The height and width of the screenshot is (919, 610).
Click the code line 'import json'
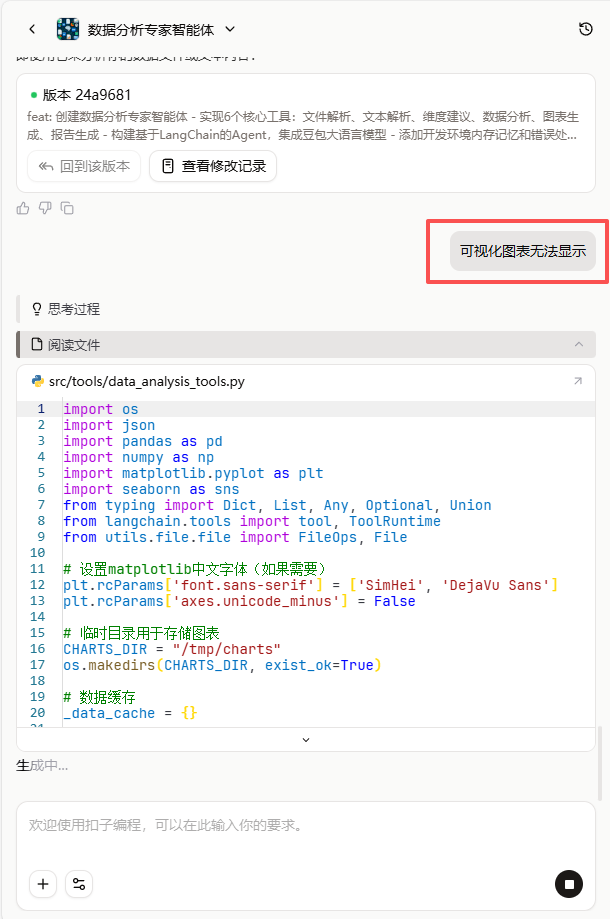pos(109,425)
